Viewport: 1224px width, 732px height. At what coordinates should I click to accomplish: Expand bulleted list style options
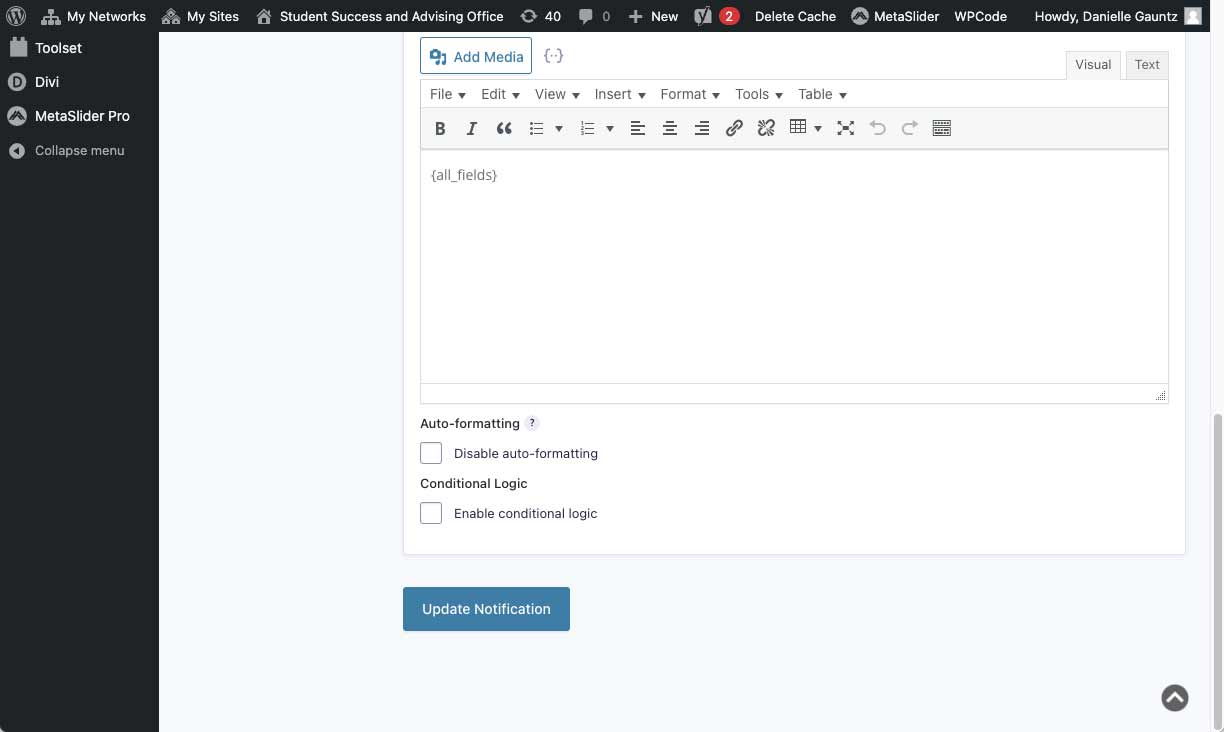559,128
